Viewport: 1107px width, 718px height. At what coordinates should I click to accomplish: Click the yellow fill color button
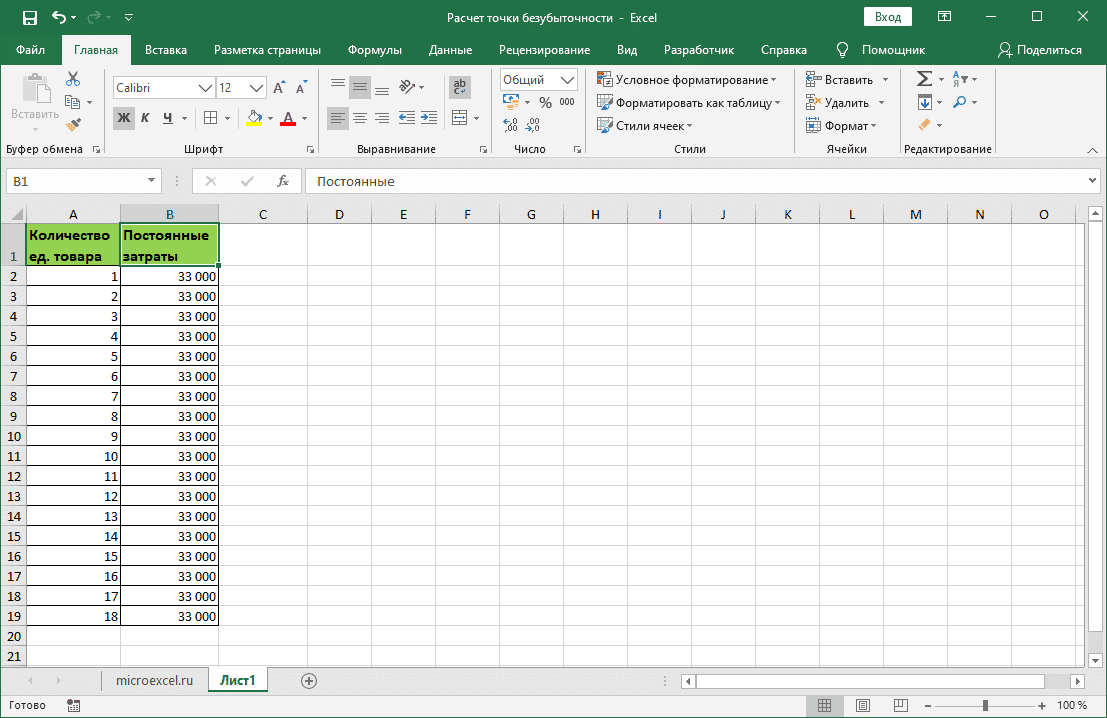(x=254, y=118)
